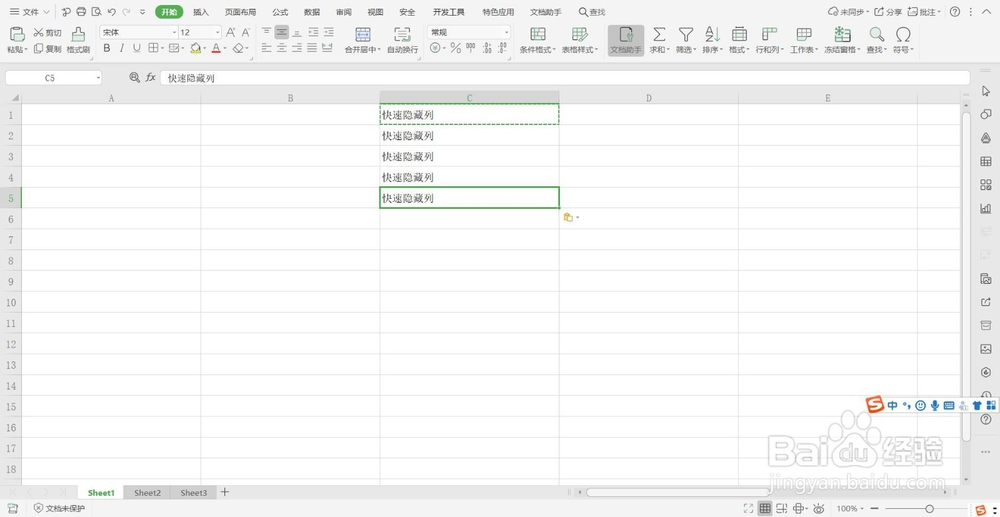
Task: Click the 未同步 sync status button
Action: 848,11
